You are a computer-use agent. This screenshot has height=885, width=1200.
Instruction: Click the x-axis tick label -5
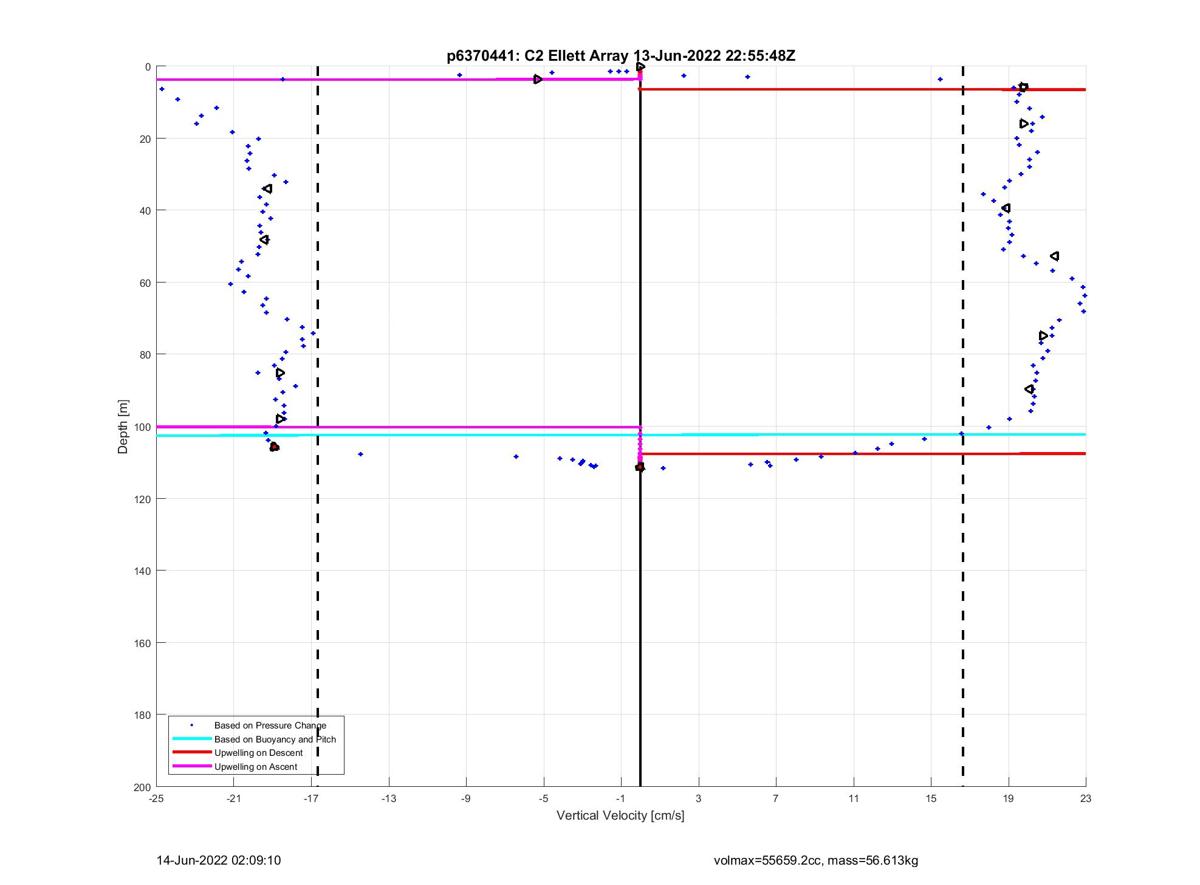(543, 799)
